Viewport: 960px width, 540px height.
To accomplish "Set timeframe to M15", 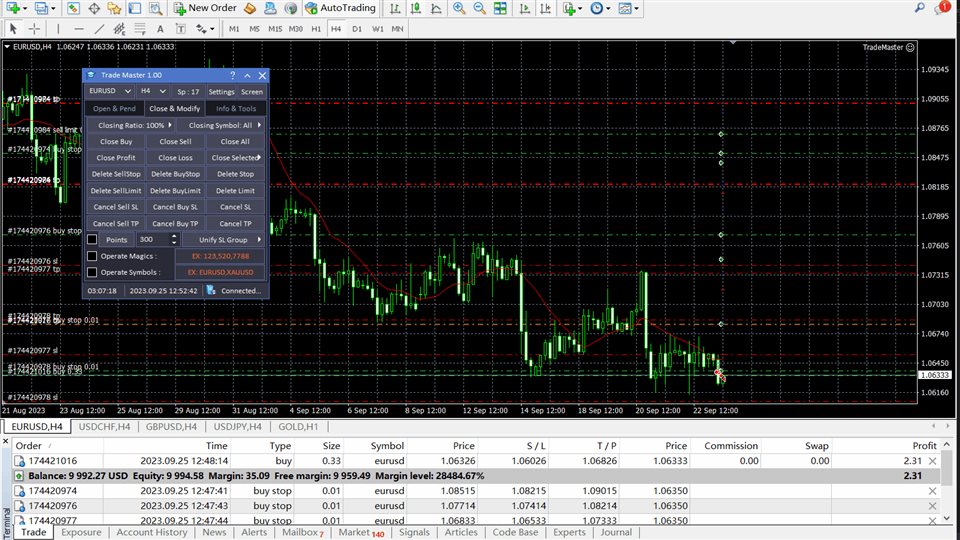I will coord(275,29).
